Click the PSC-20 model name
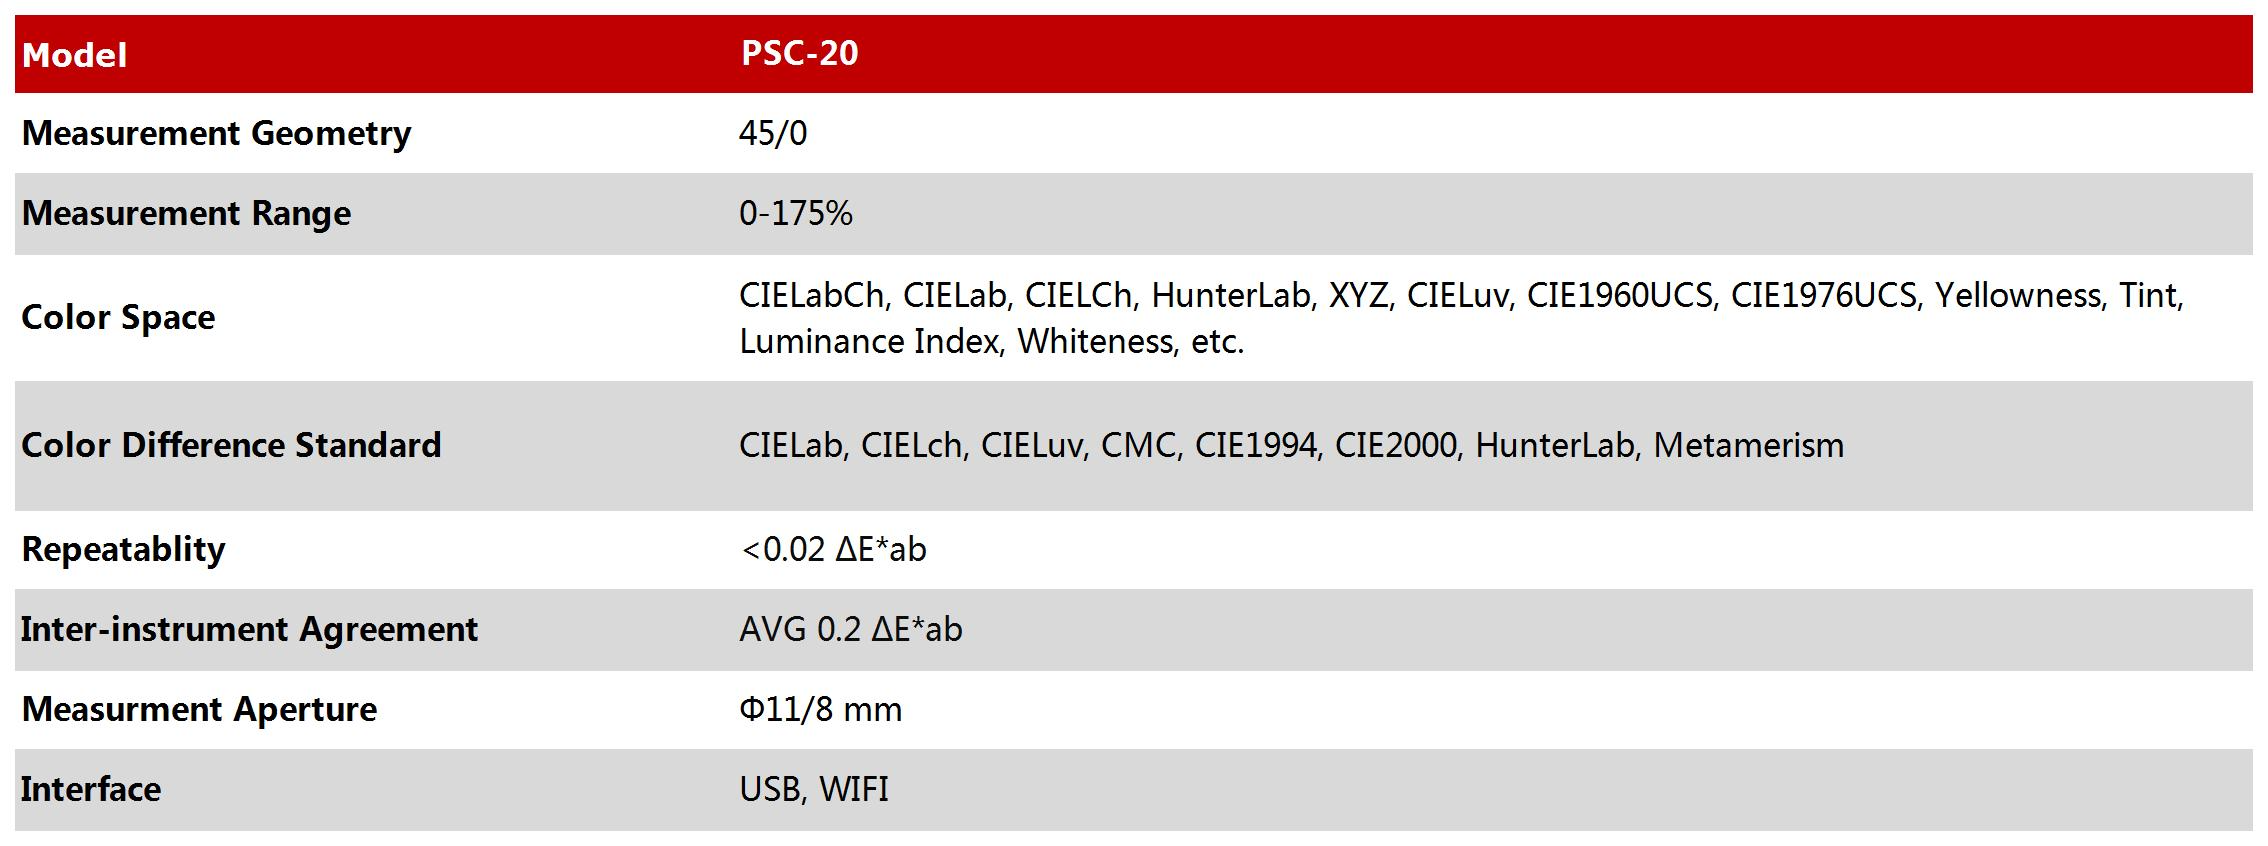This screenshot has height=846, width=2268. coord(799,53)
